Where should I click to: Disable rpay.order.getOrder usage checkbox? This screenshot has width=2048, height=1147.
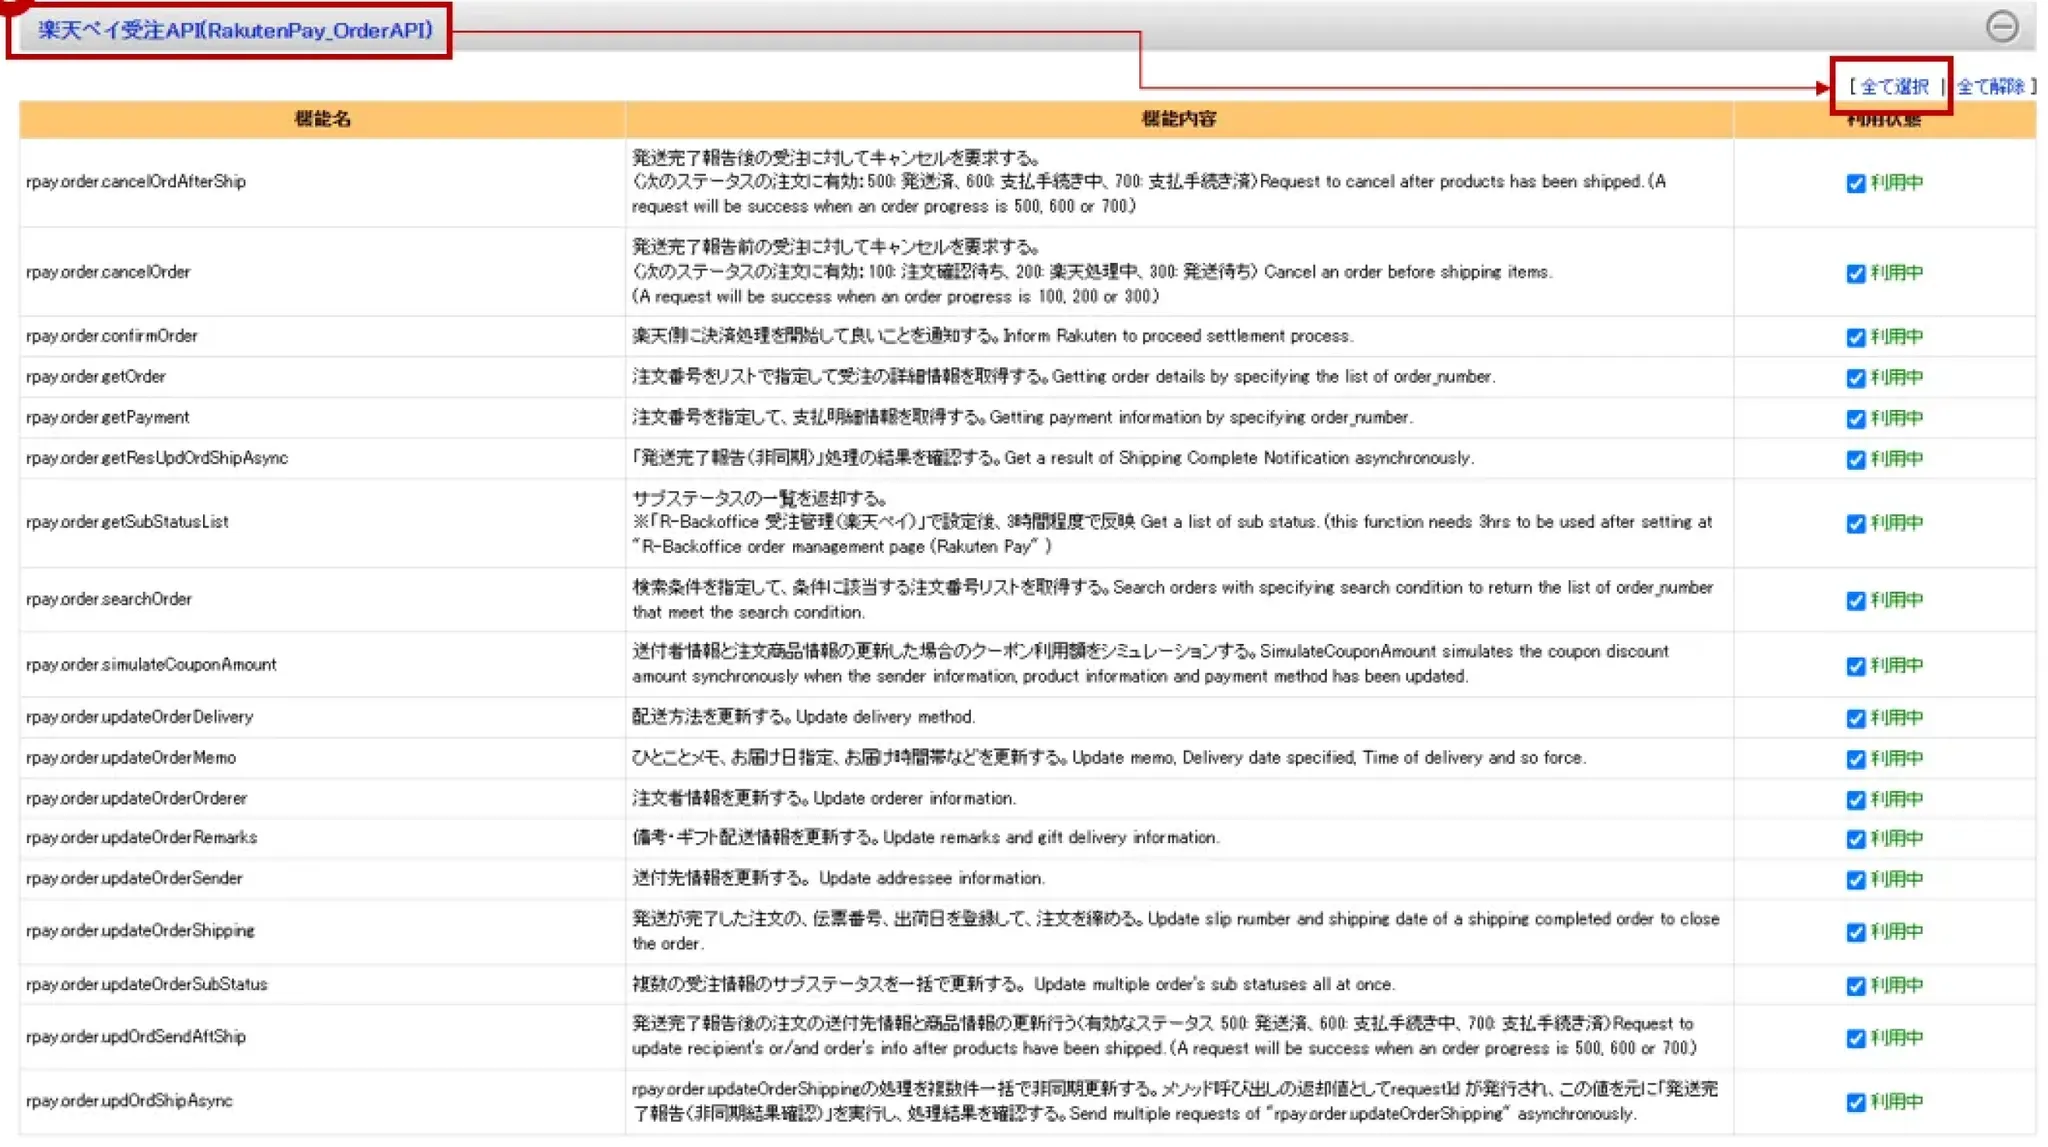click(1855, 378)
